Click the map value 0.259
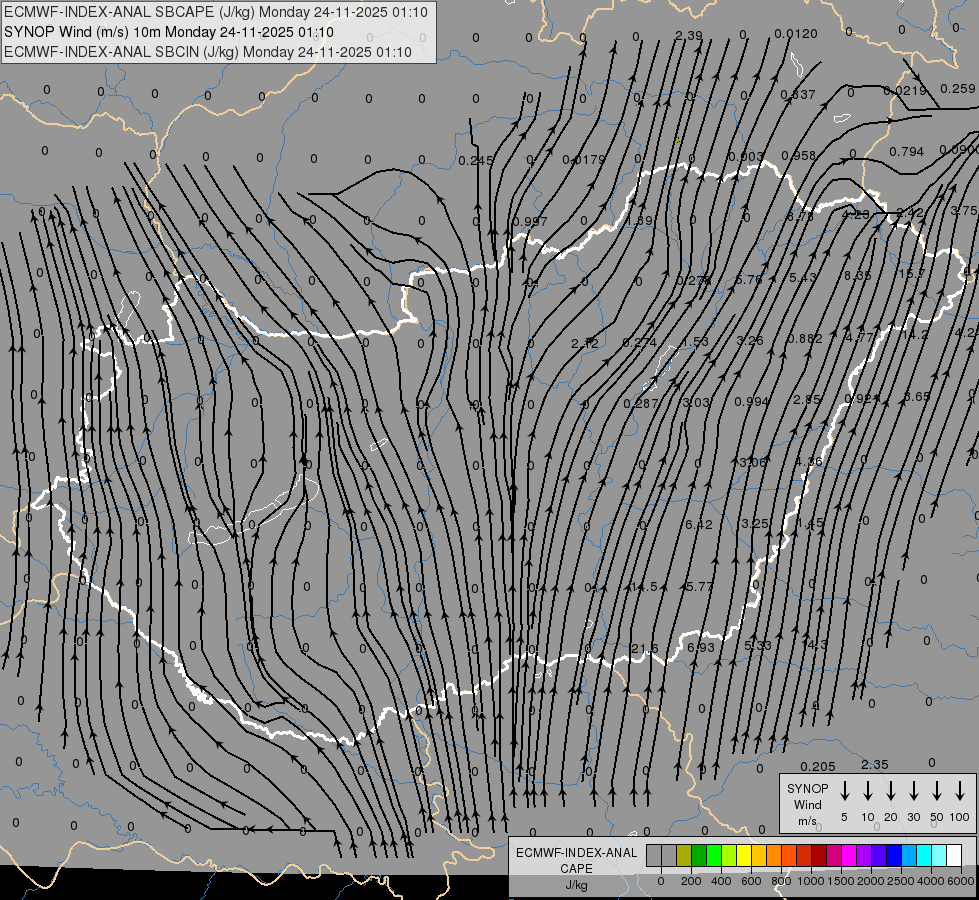Viewport: 979px width, 900px height. 958,89
